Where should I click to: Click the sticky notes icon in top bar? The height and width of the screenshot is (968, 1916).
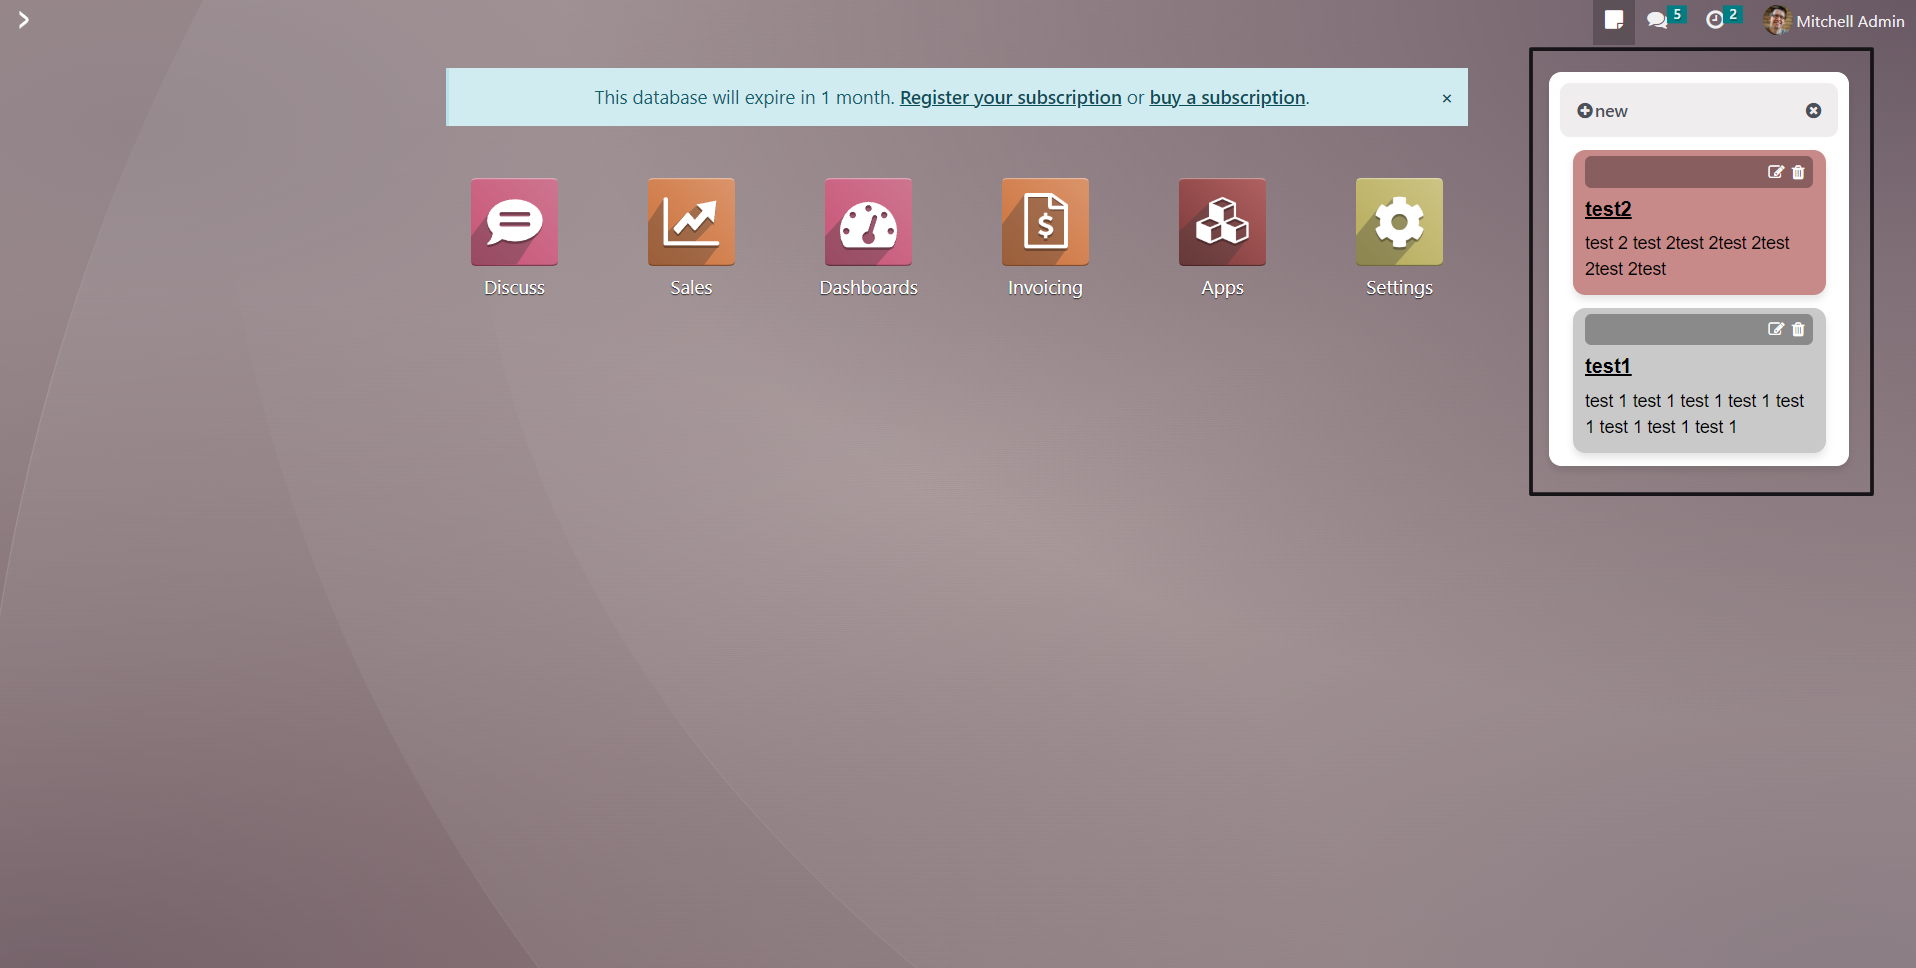(x=1614, y=21)
